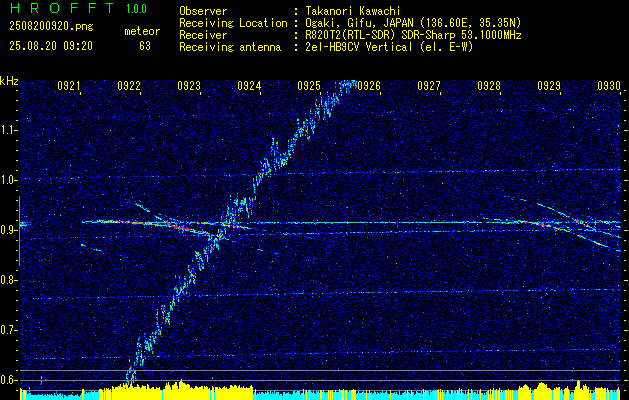
Task: Click the 0930 time marker
Action: pyautogui.click(x=609, y=85)
